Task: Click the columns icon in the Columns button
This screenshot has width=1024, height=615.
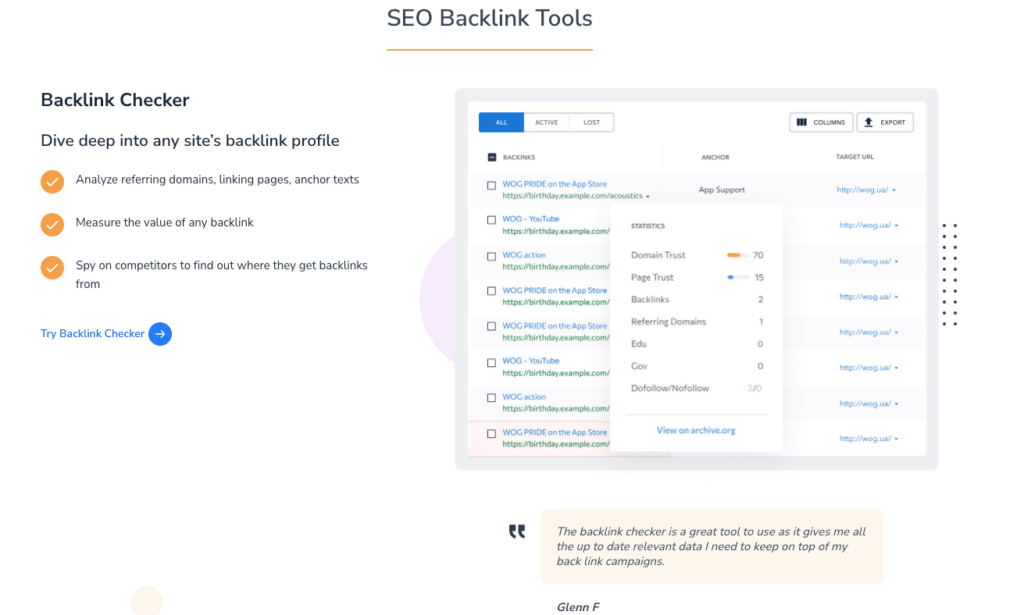Action: 803,123
